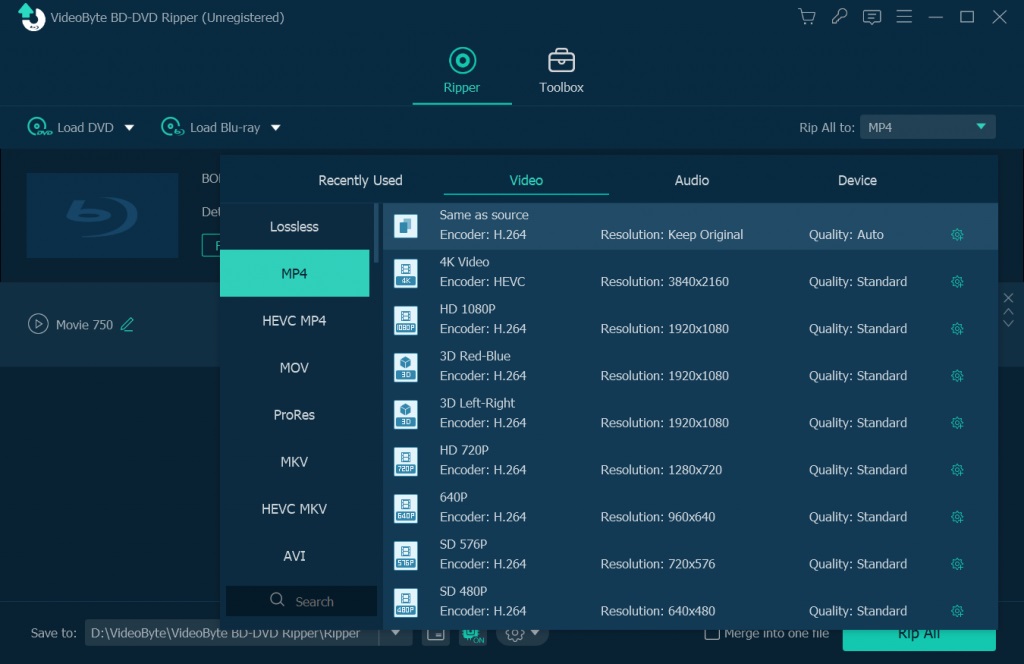Open the Toolbox section
This screenshot has width=1024, height=664.
click(560, 69)
